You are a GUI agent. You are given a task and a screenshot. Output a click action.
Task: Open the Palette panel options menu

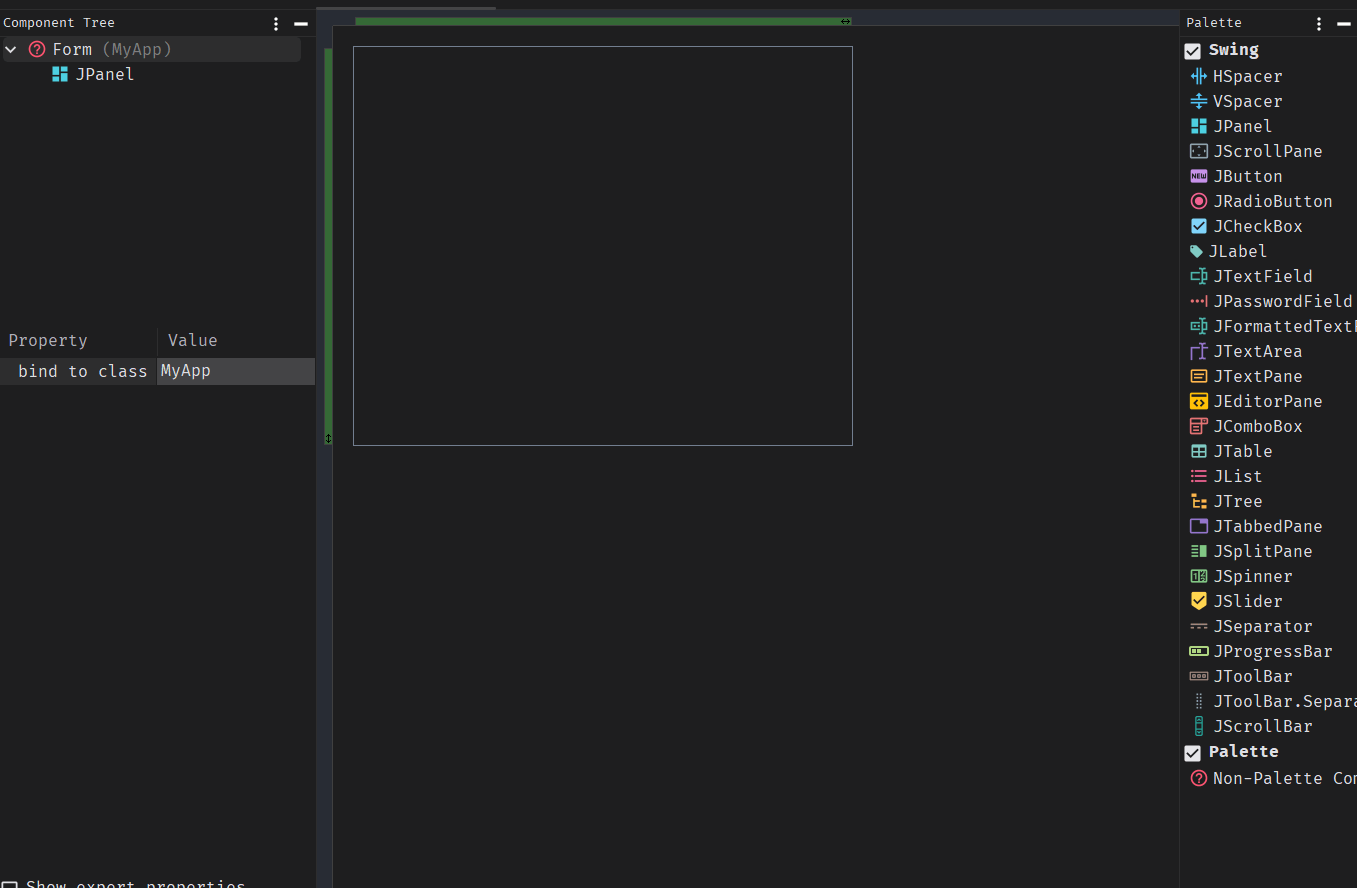(x=1319, y=23)
